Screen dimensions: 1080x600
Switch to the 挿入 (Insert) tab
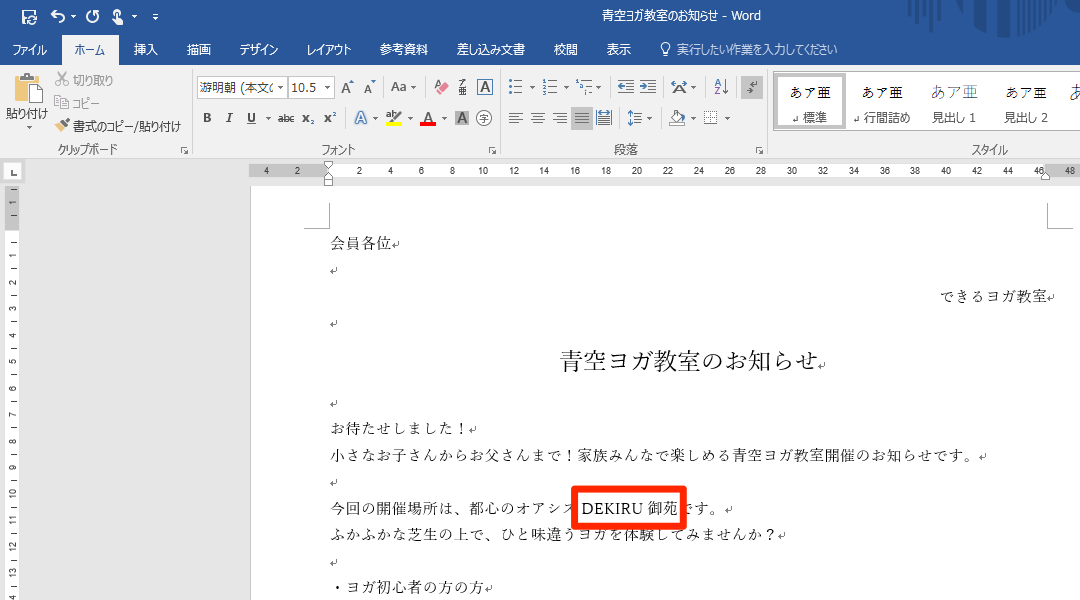(146, 49)
